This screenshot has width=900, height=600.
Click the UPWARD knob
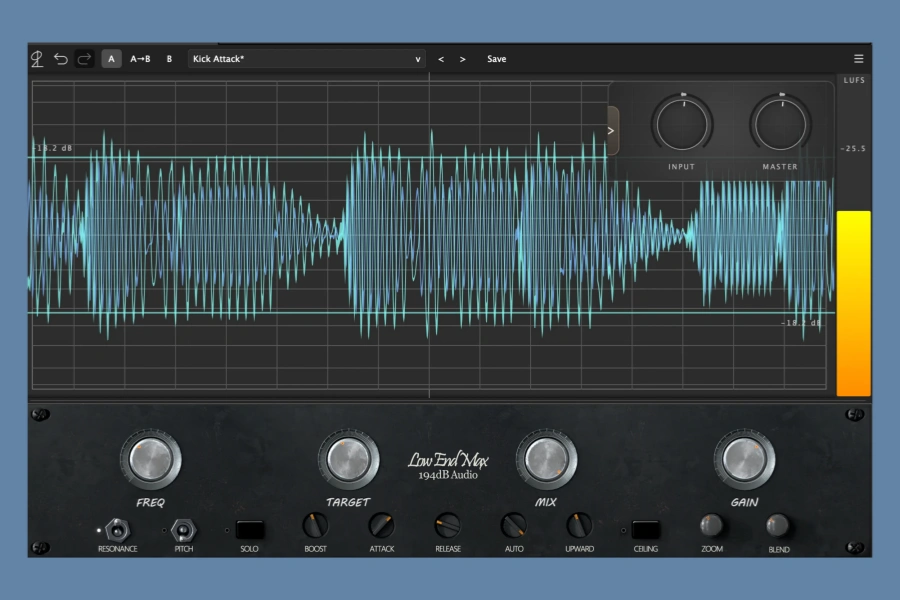pos(580,525)
